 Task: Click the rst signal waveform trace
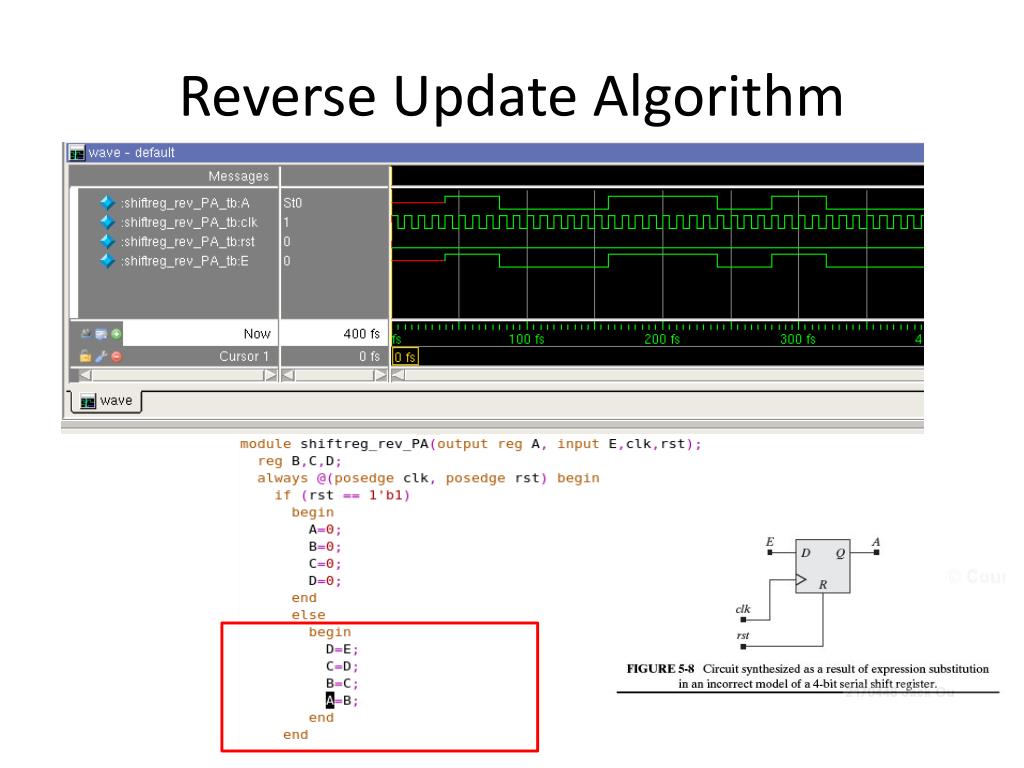pyautogui.click(x=657, y=248)
